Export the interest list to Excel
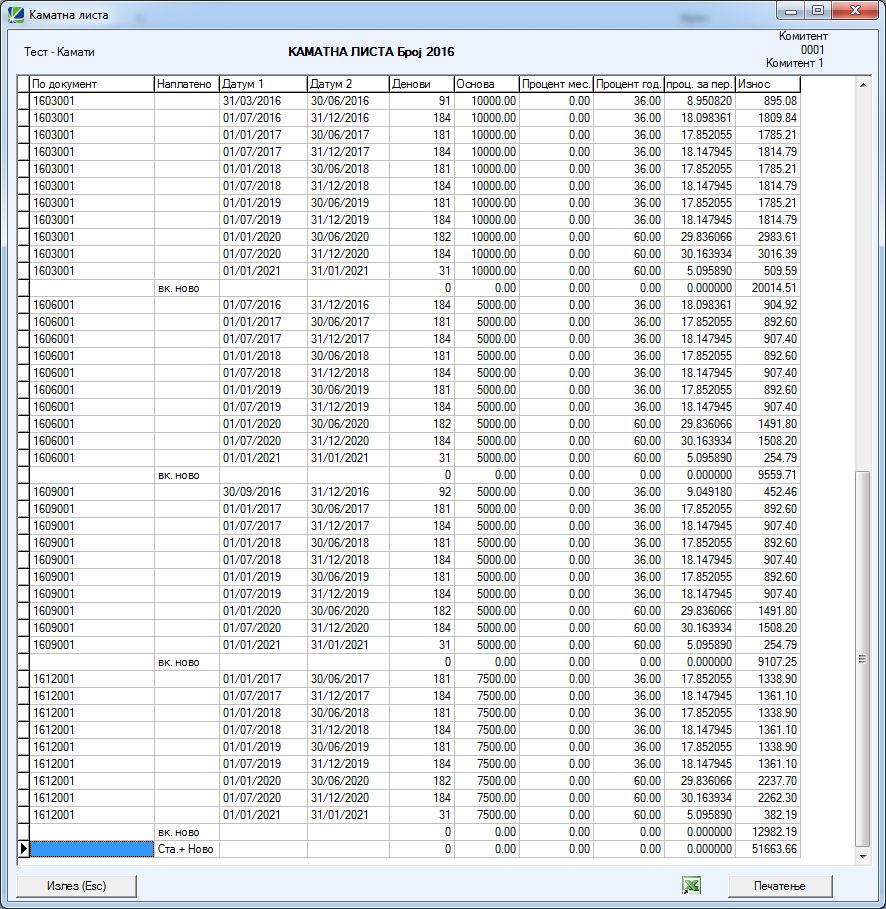Viewport: 886px width, 909px height. click(691, 885)
